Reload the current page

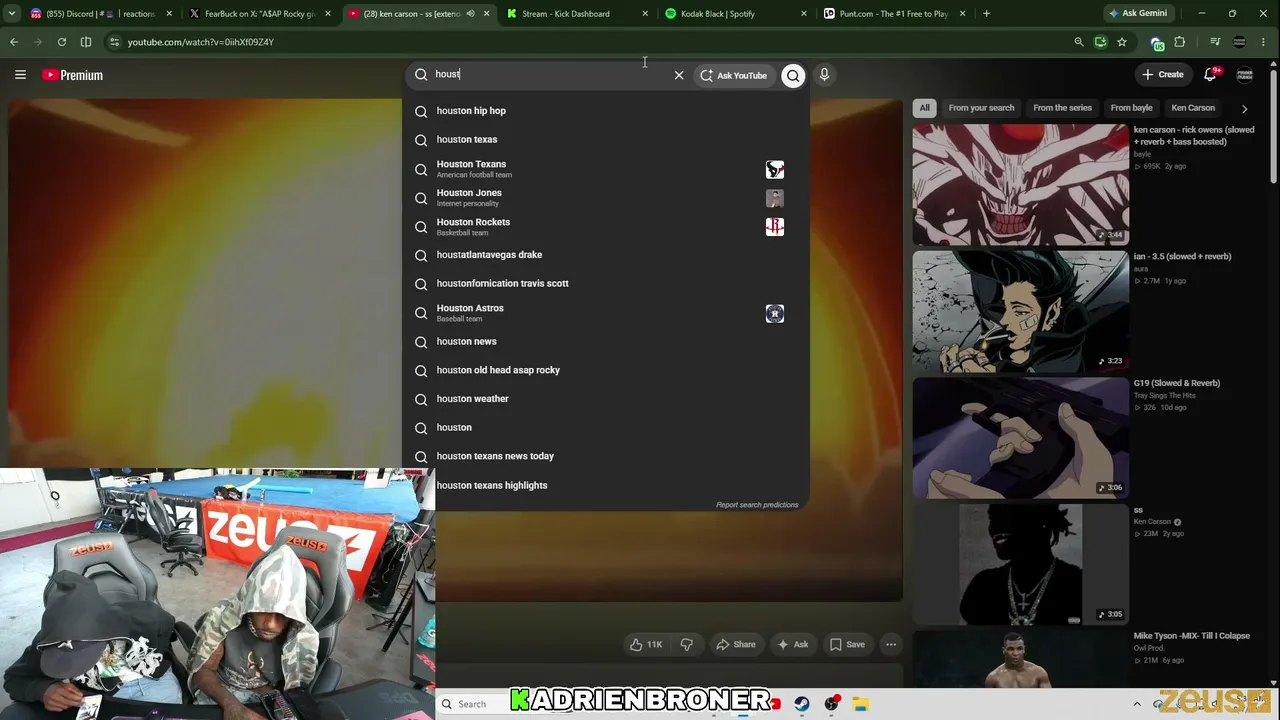[62, 42]
